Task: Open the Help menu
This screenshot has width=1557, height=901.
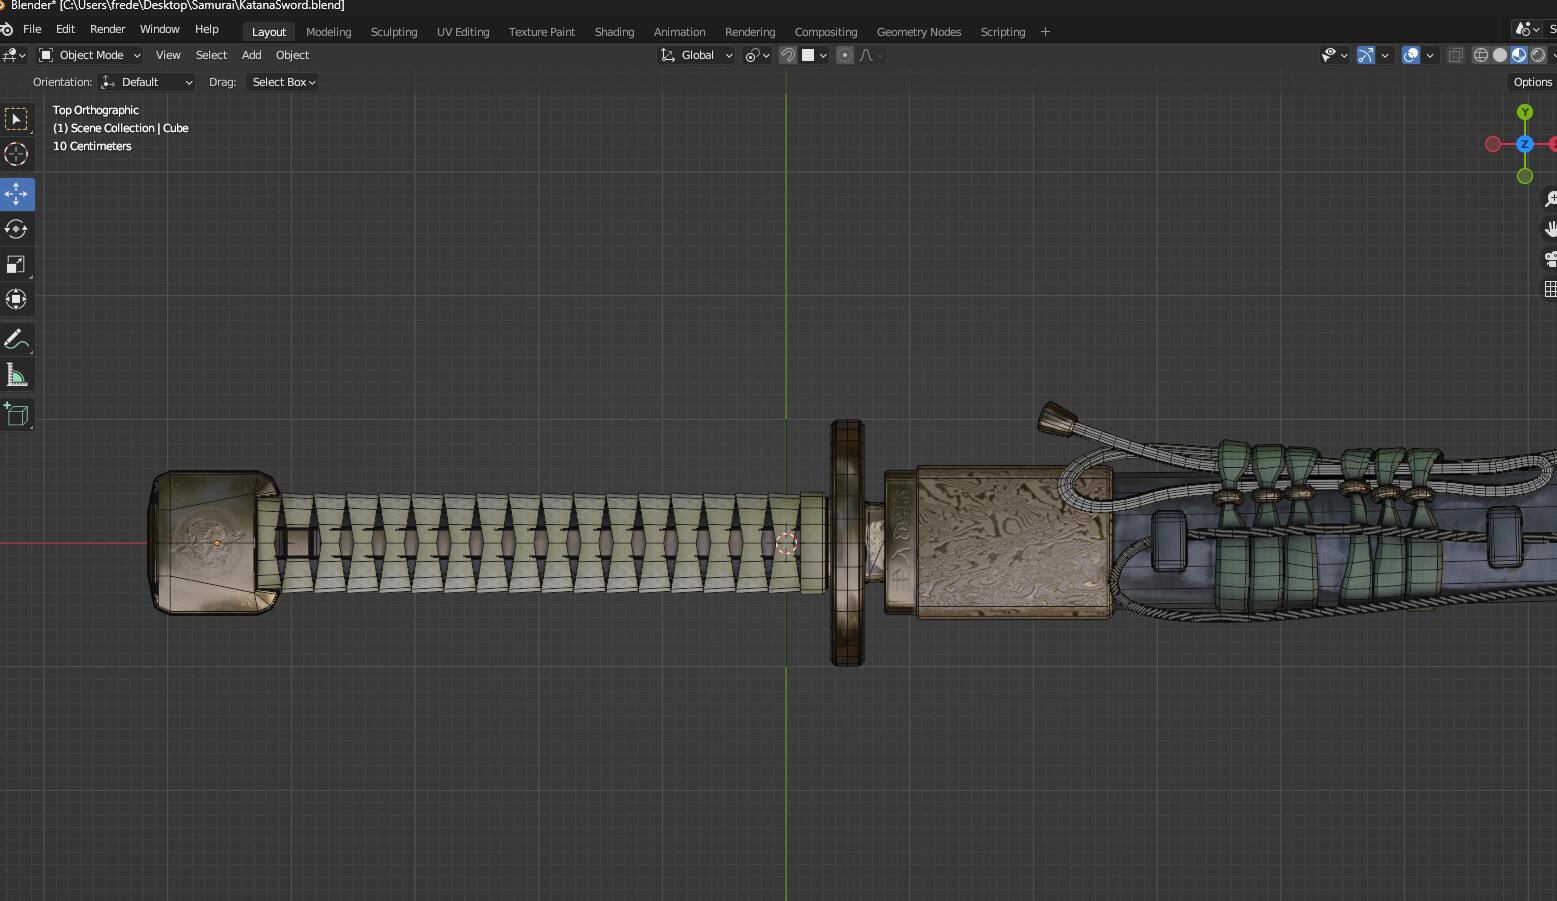Action: pyautogui.click(x=207, y=29)
